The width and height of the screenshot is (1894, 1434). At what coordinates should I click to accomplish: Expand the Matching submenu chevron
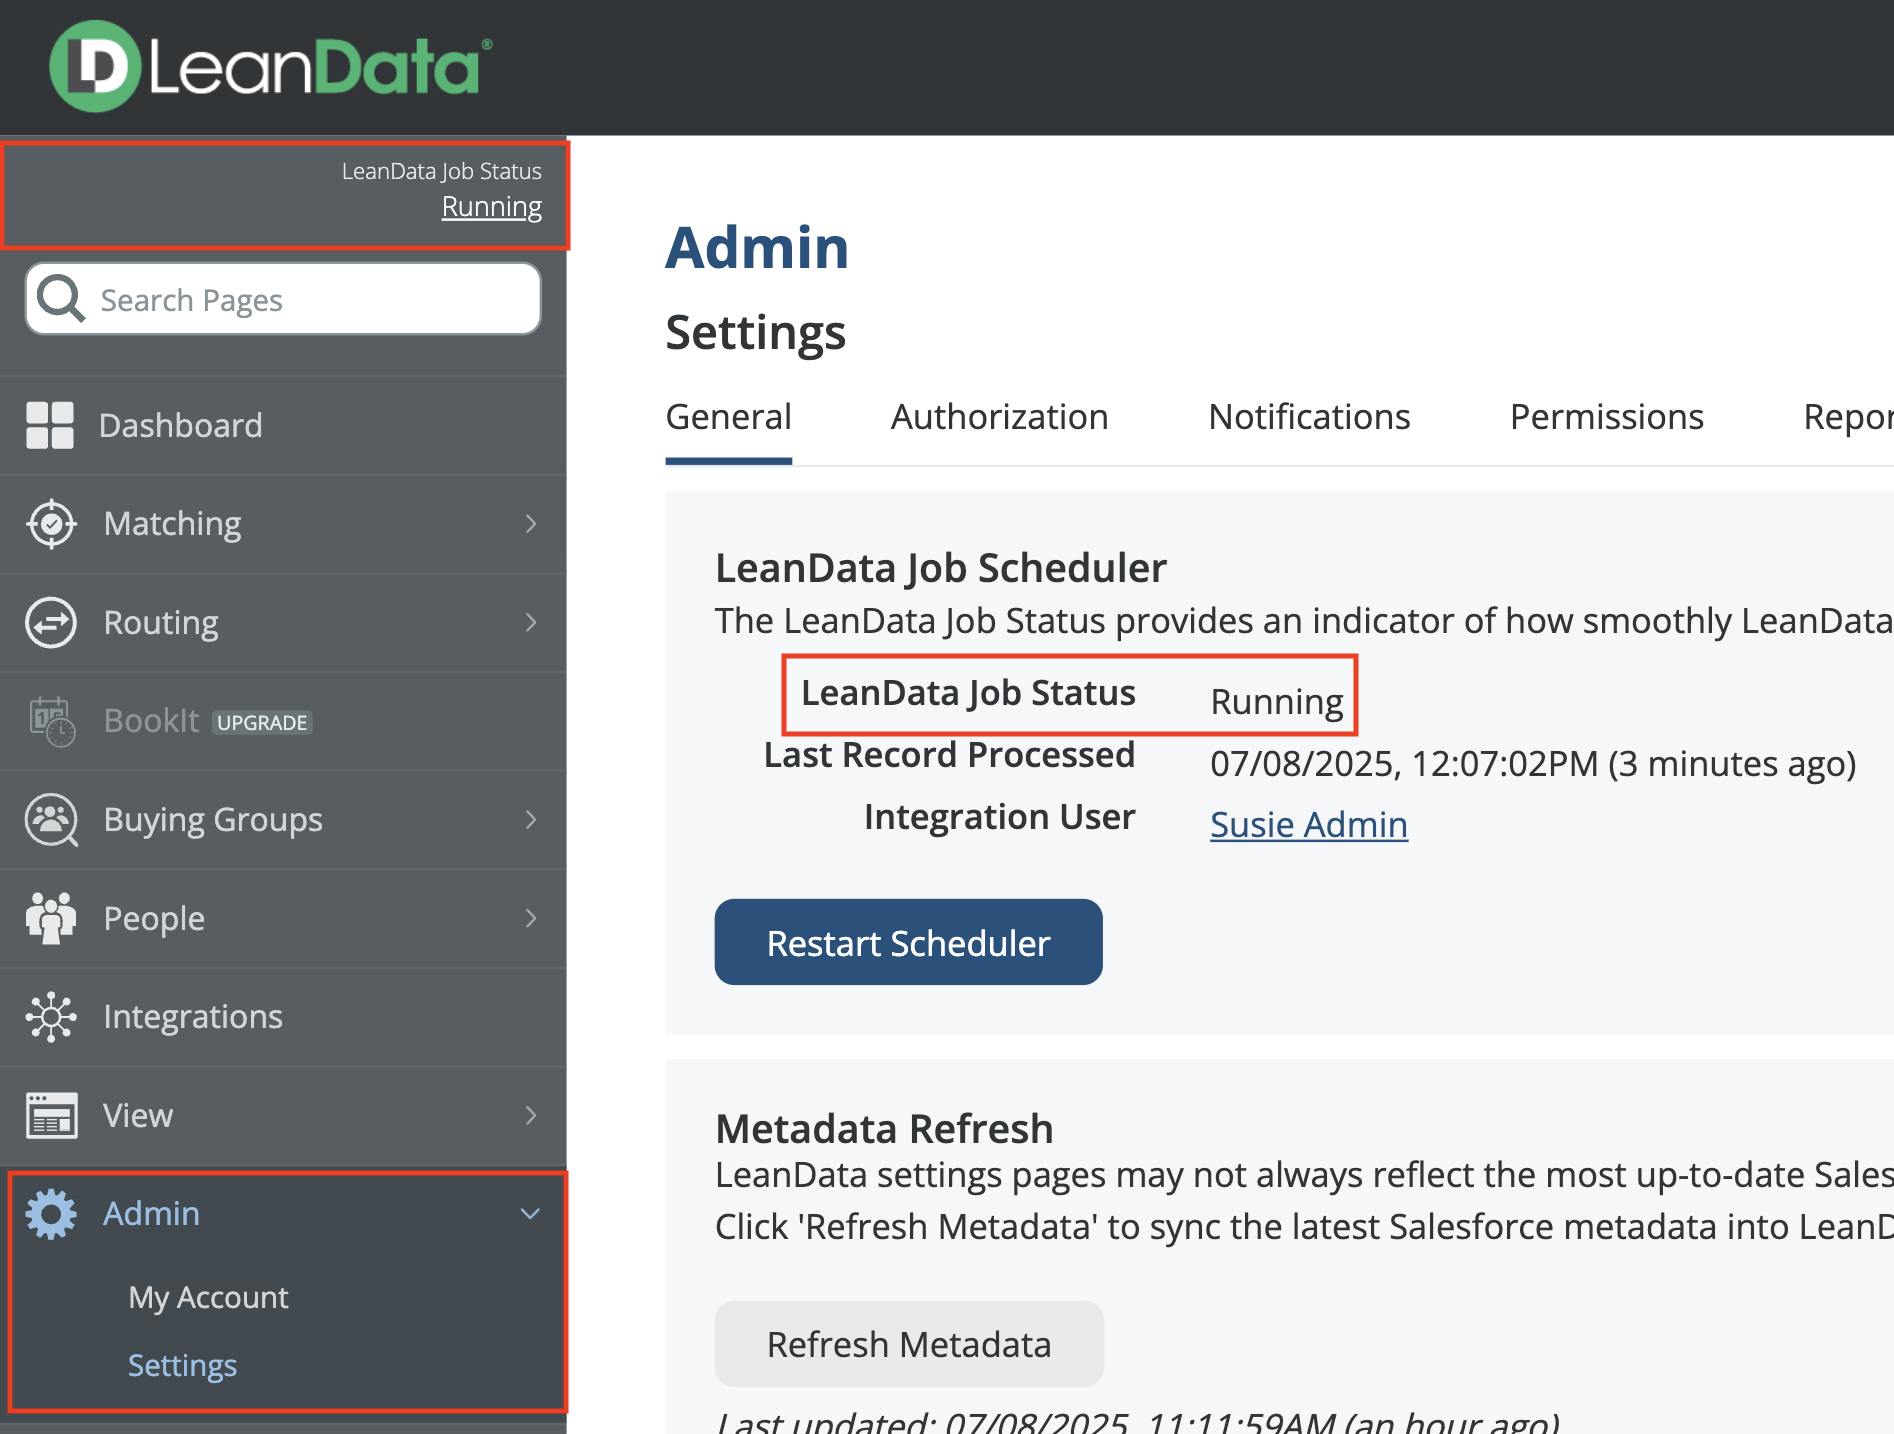531,524
